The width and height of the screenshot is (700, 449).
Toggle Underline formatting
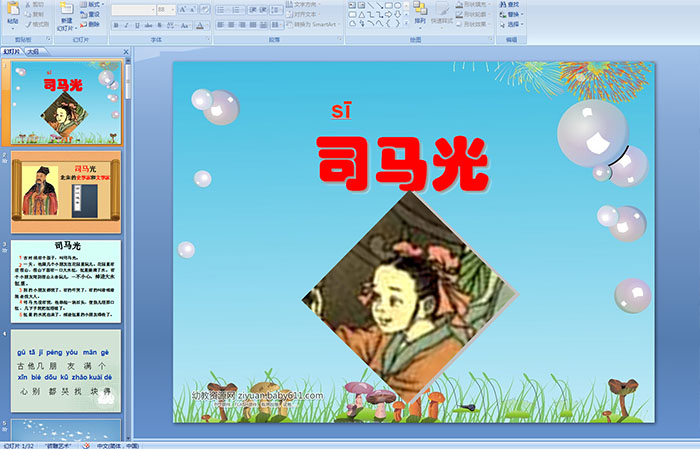click(137, 25)
